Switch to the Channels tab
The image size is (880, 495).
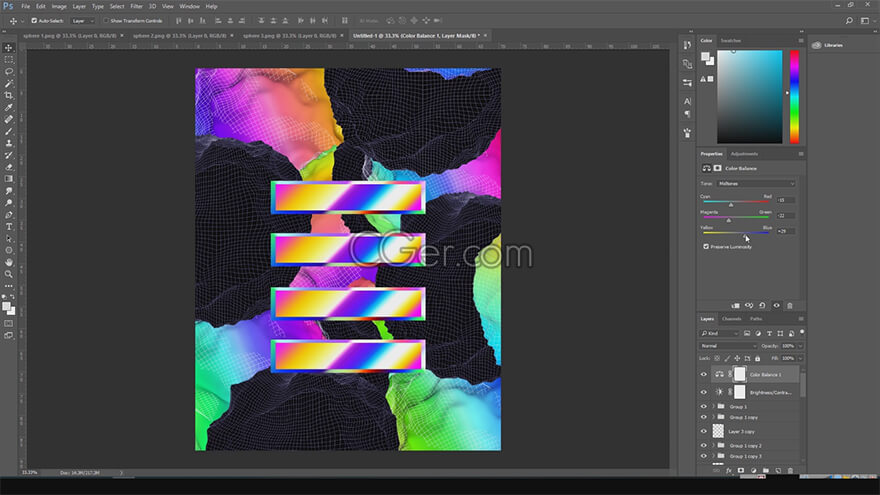pyautogui.click(x=731, y=319)
